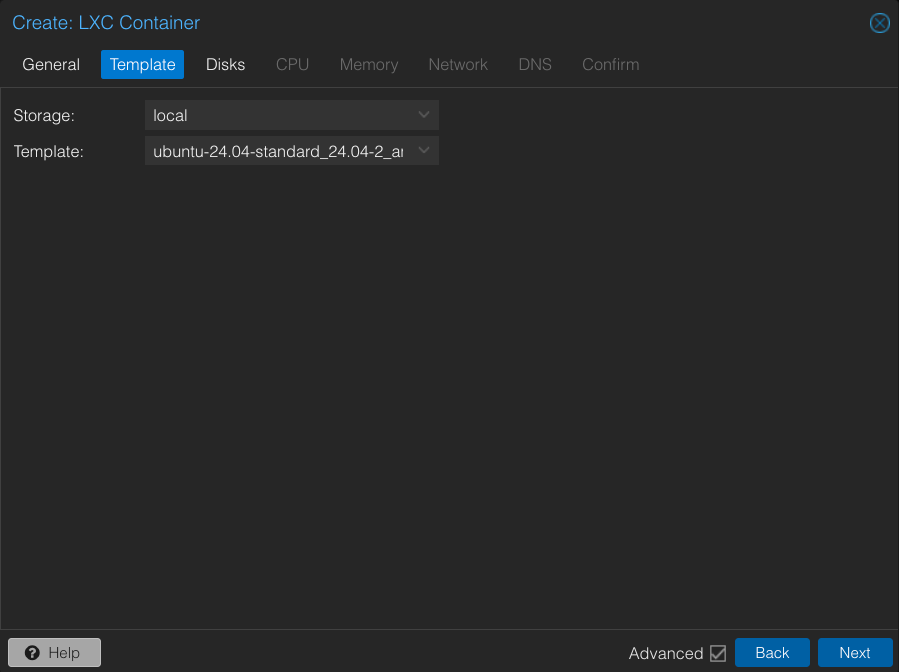Open the Disks tab
The height and width of the screenshot is (672, 899).
tap(225, 64)
